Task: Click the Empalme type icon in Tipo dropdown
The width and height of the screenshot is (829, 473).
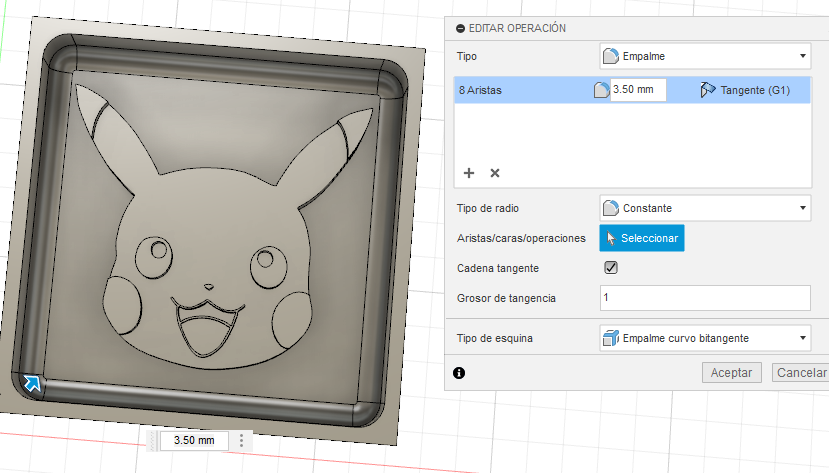Action: (x=611, y=56)
